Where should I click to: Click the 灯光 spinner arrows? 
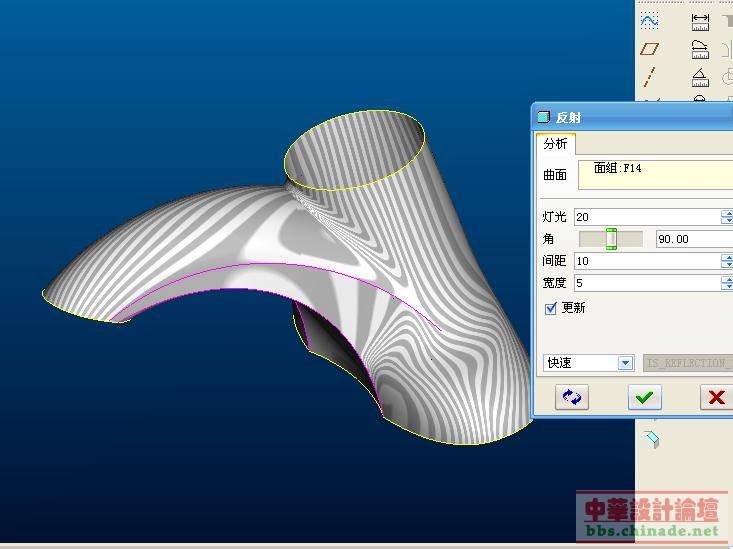click(727, 217)
